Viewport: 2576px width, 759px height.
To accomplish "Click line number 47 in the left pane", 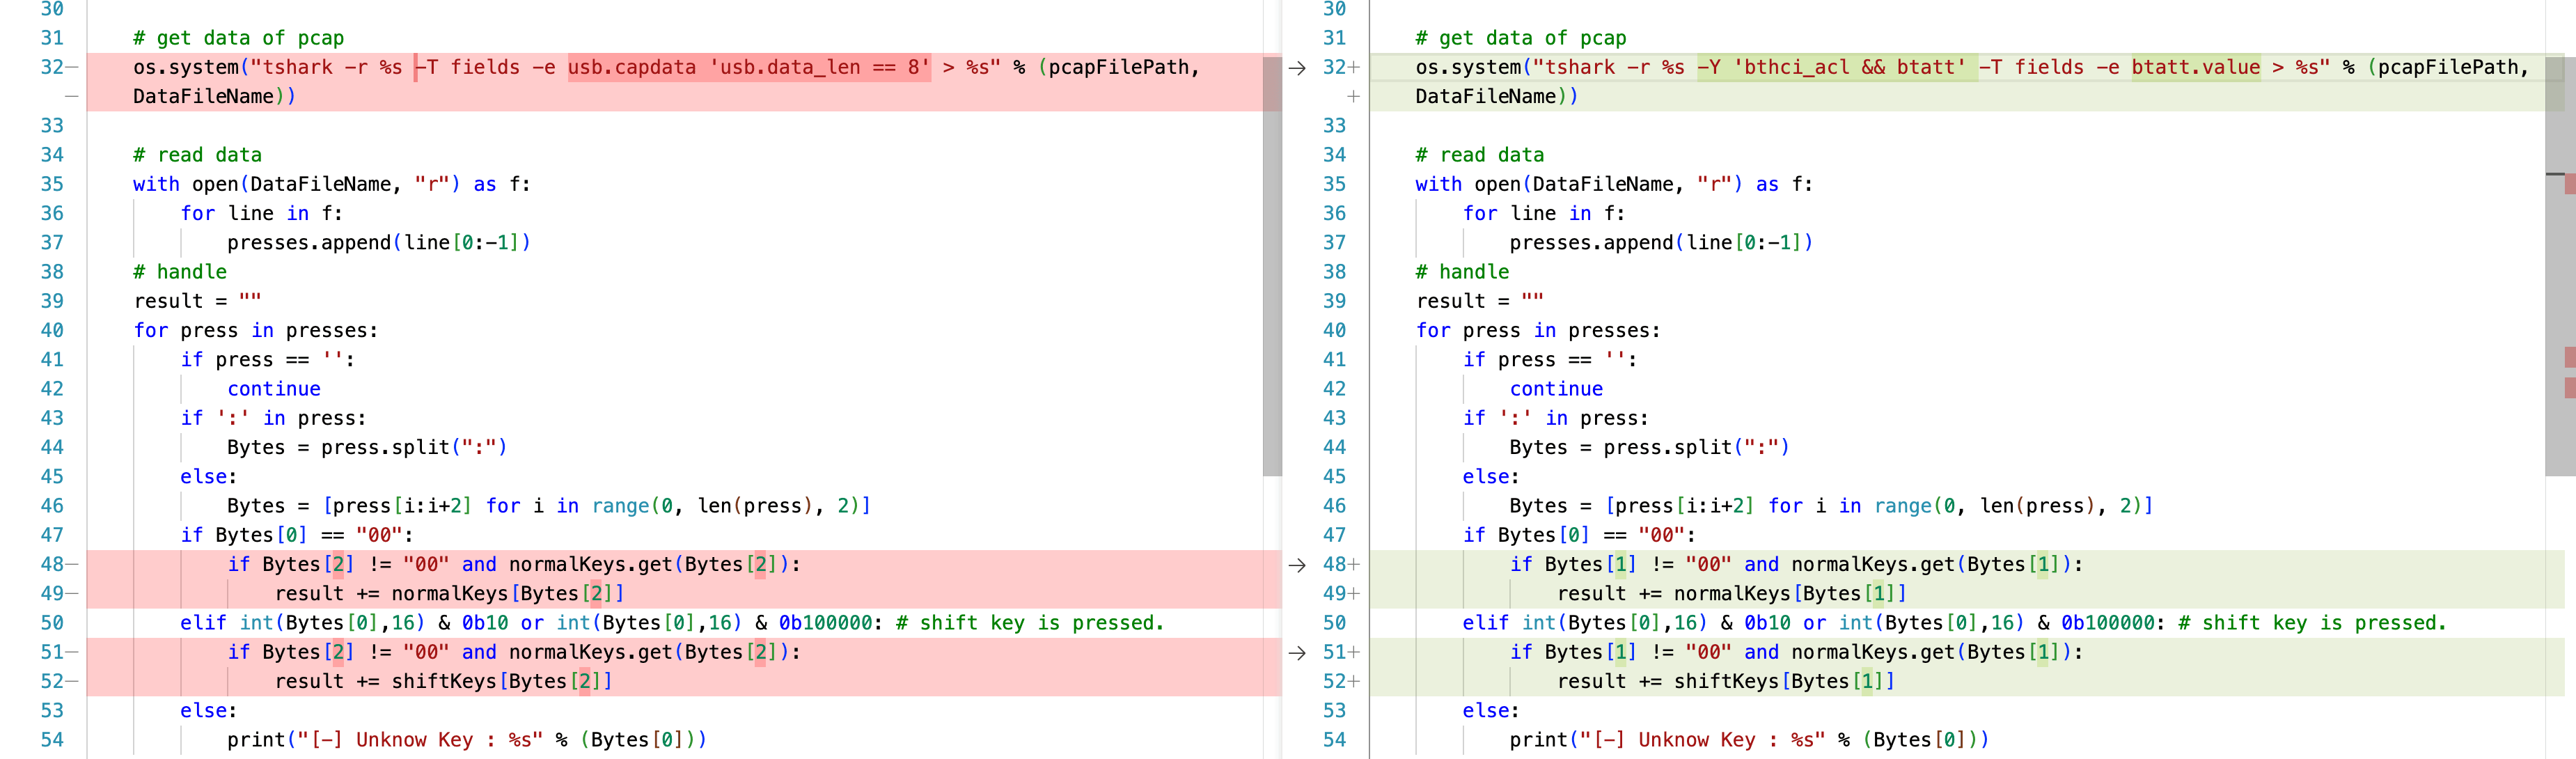I will click(52, 535).
